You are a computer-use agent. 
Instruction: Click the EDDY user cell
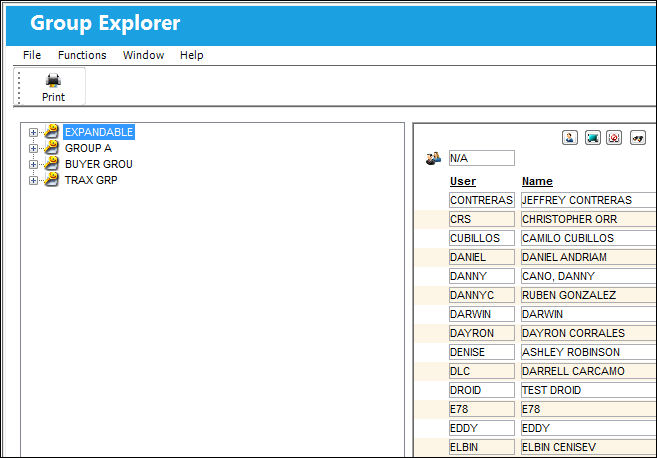[x=482, y=428]
